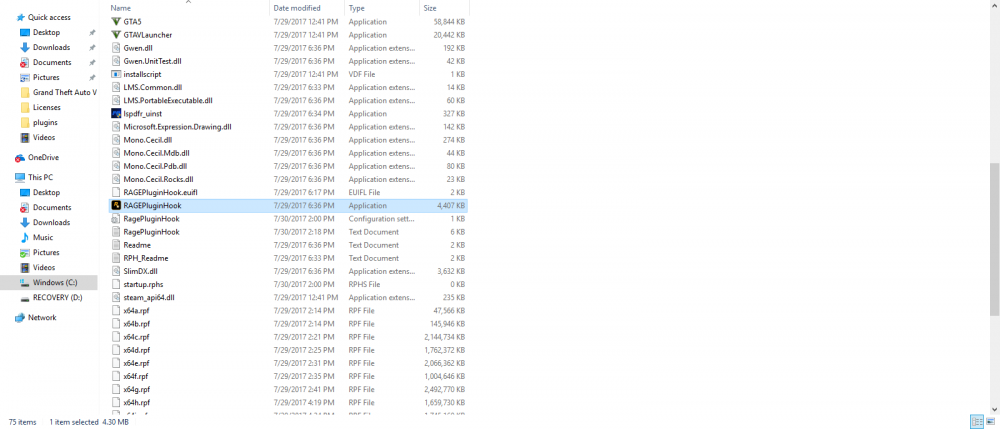
Task: Click the RAGEPluginHook application icon
Action: tap(115, 205)
